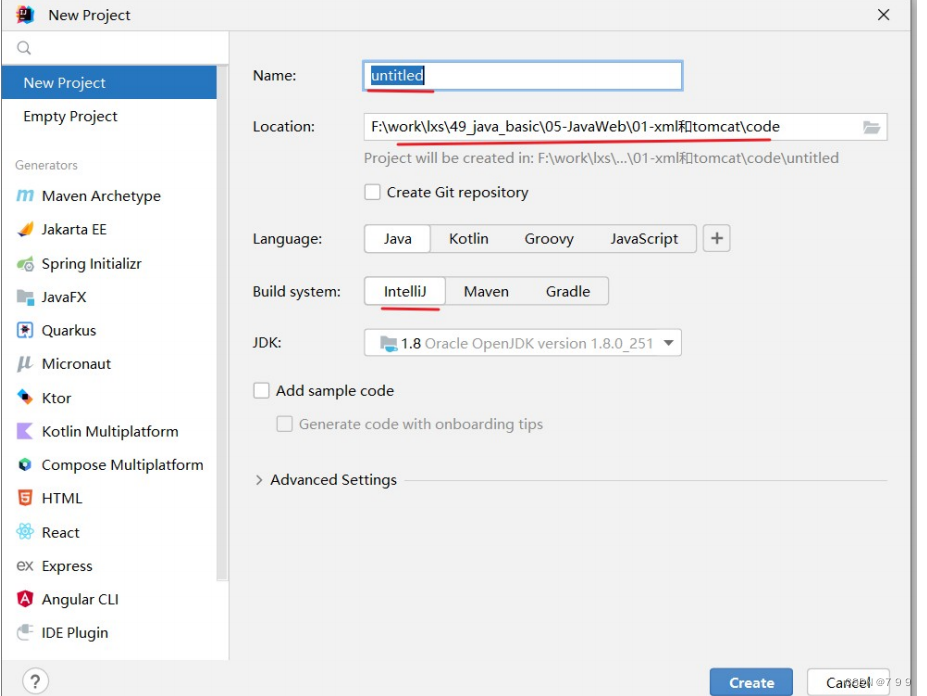927x696 pixels.
Task: Choose IntelliJ build system
Action: pos(405,292)
